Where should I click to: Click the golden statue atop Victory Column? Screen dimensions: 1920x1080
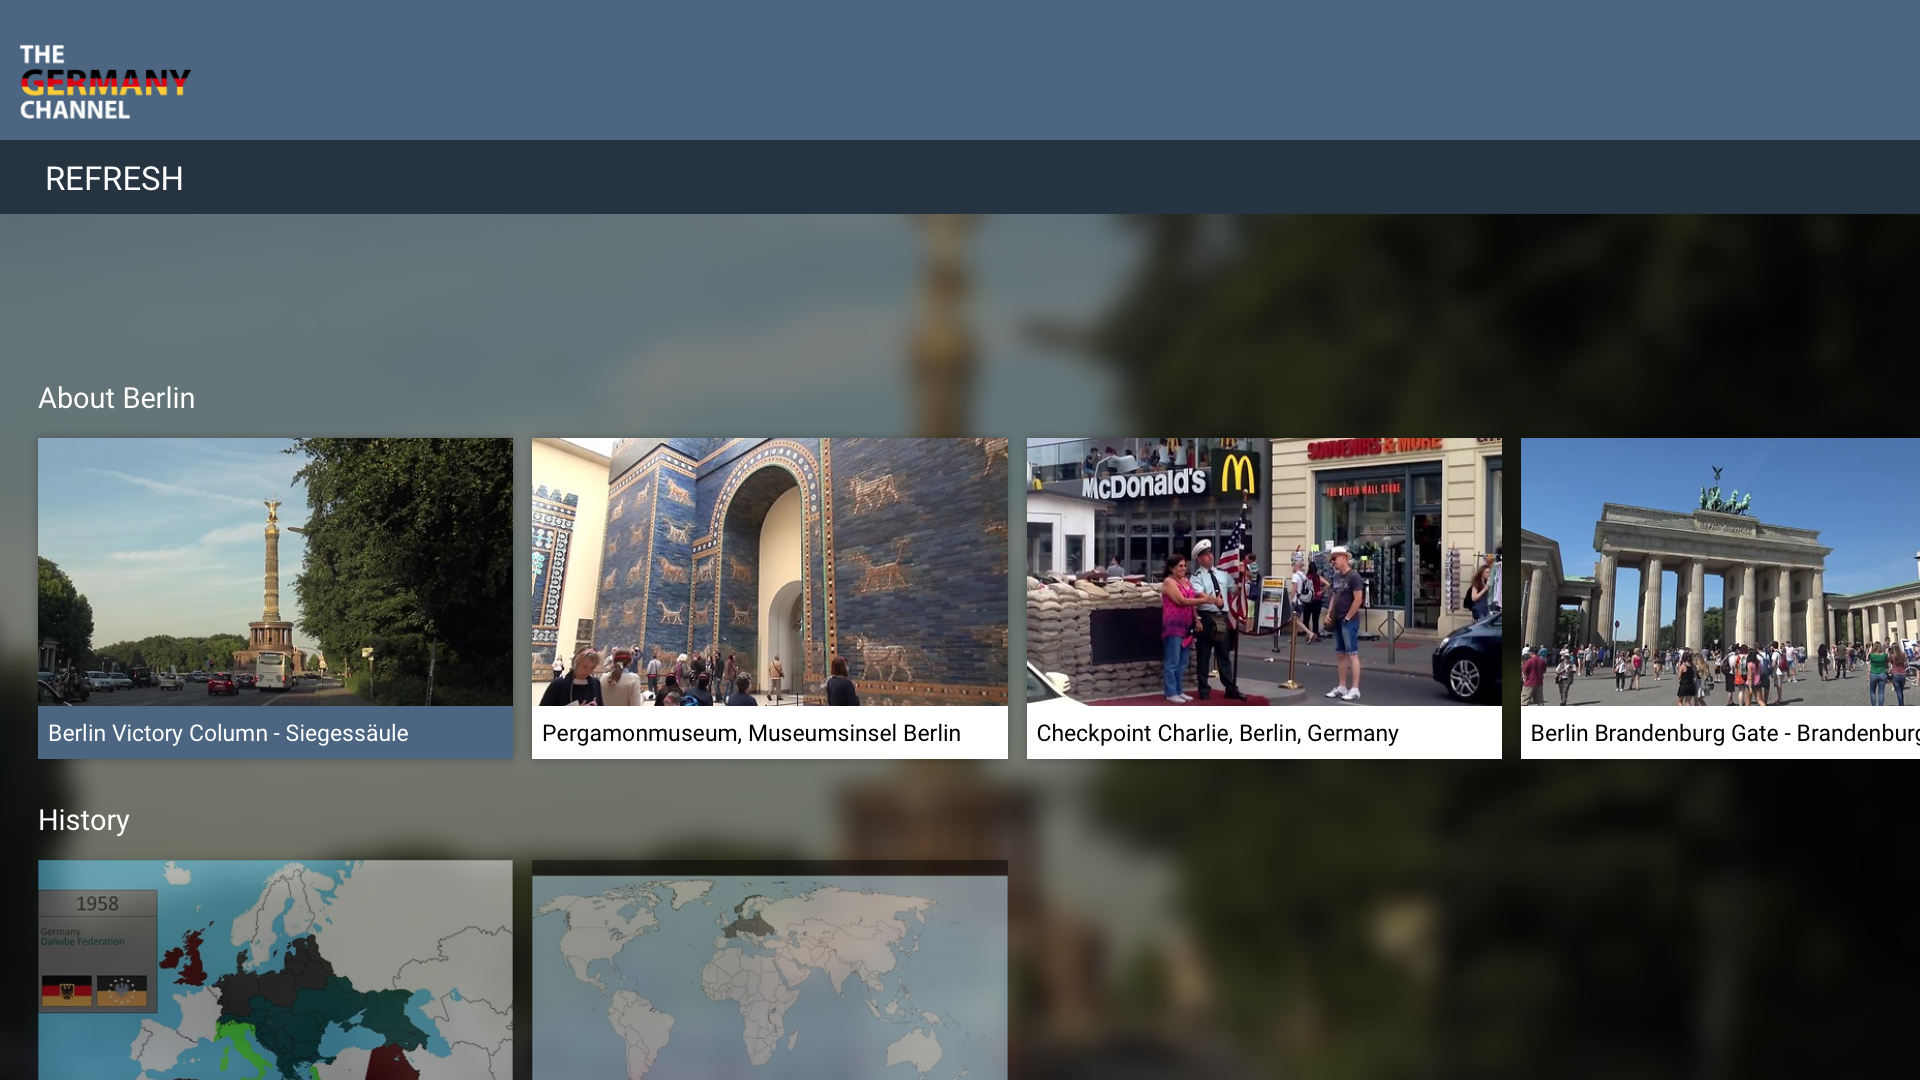[270, 510]
